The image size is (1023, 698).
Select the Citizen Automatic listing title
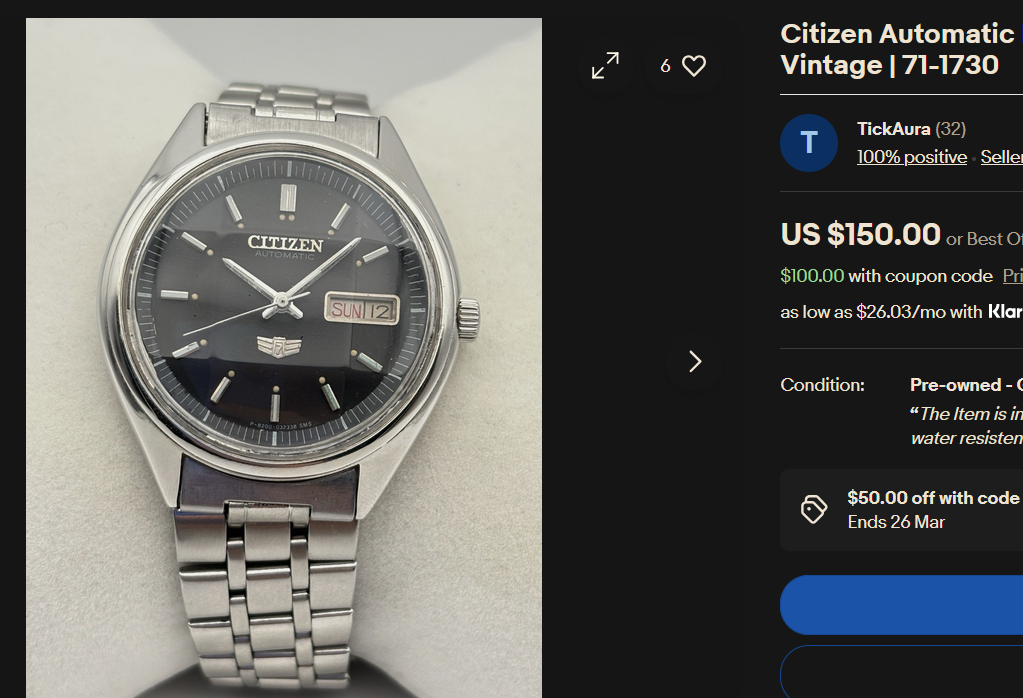pyautogui.click(x=901, y=50)
